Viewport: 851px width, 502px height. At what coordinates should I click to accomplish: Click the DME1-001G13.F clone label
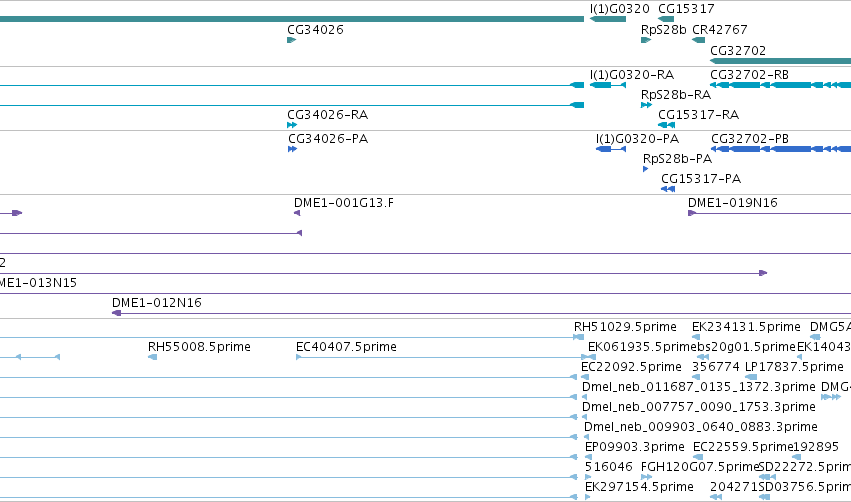click(344, 202)
